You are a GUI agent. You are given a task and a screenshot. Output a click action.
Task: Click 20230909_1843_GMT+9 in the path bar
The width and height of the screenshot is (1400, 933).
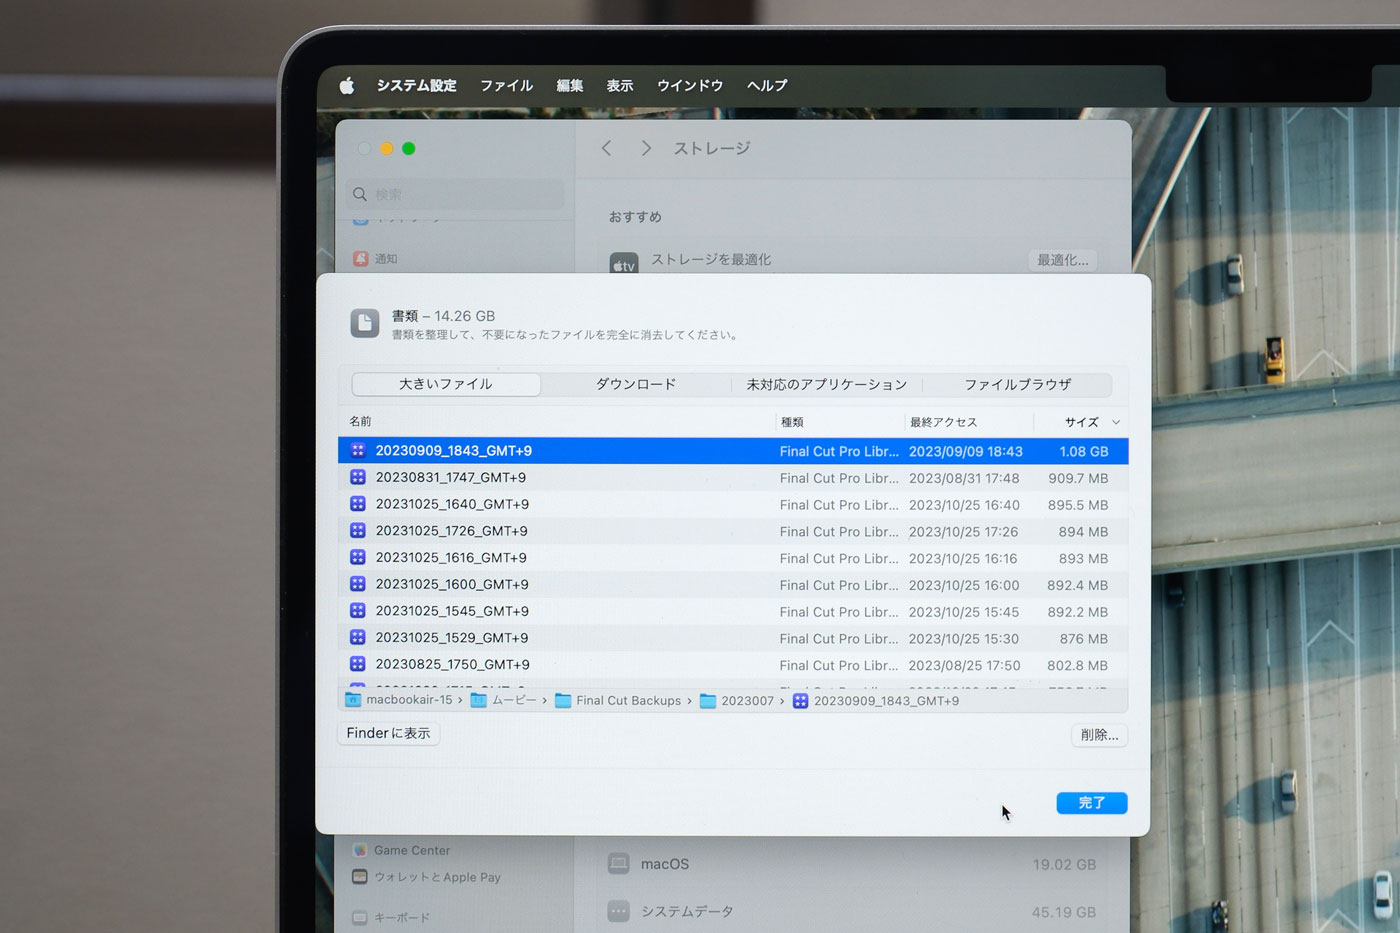pyautogui.click(x=876, y=701)
